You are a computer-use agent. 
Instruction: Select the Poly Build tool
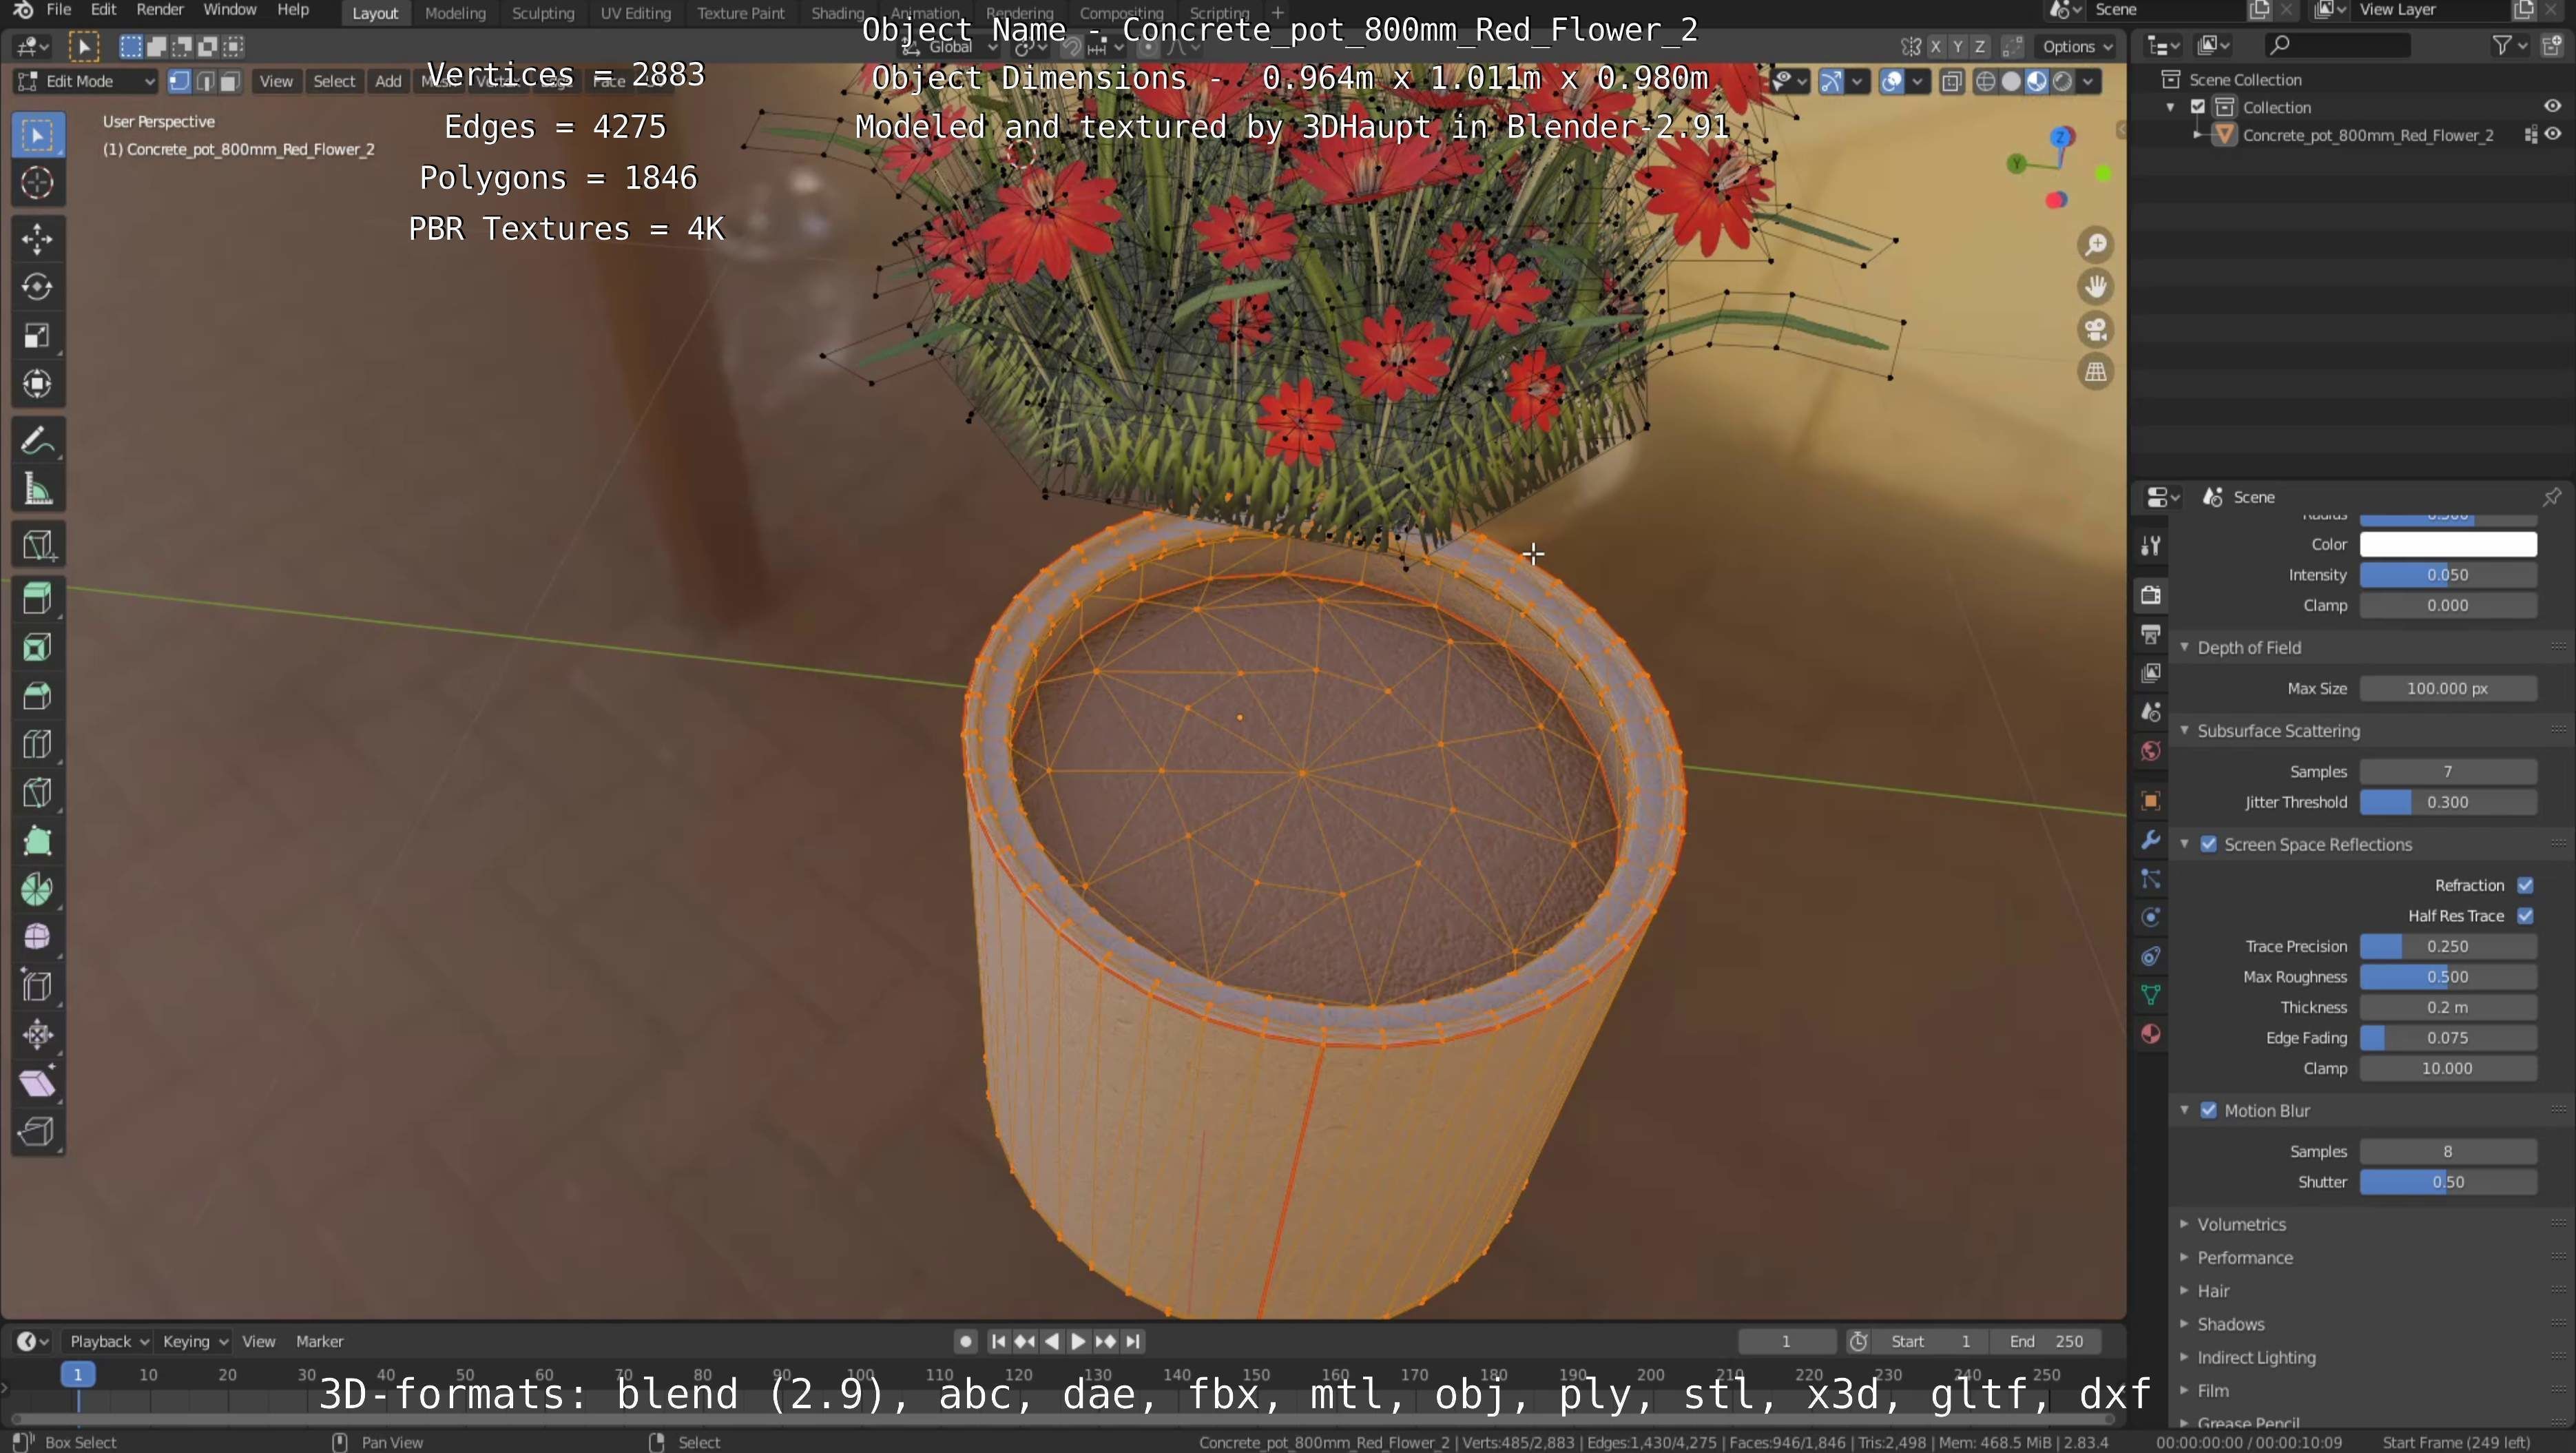pyautogui.click(x=37, y=841)
